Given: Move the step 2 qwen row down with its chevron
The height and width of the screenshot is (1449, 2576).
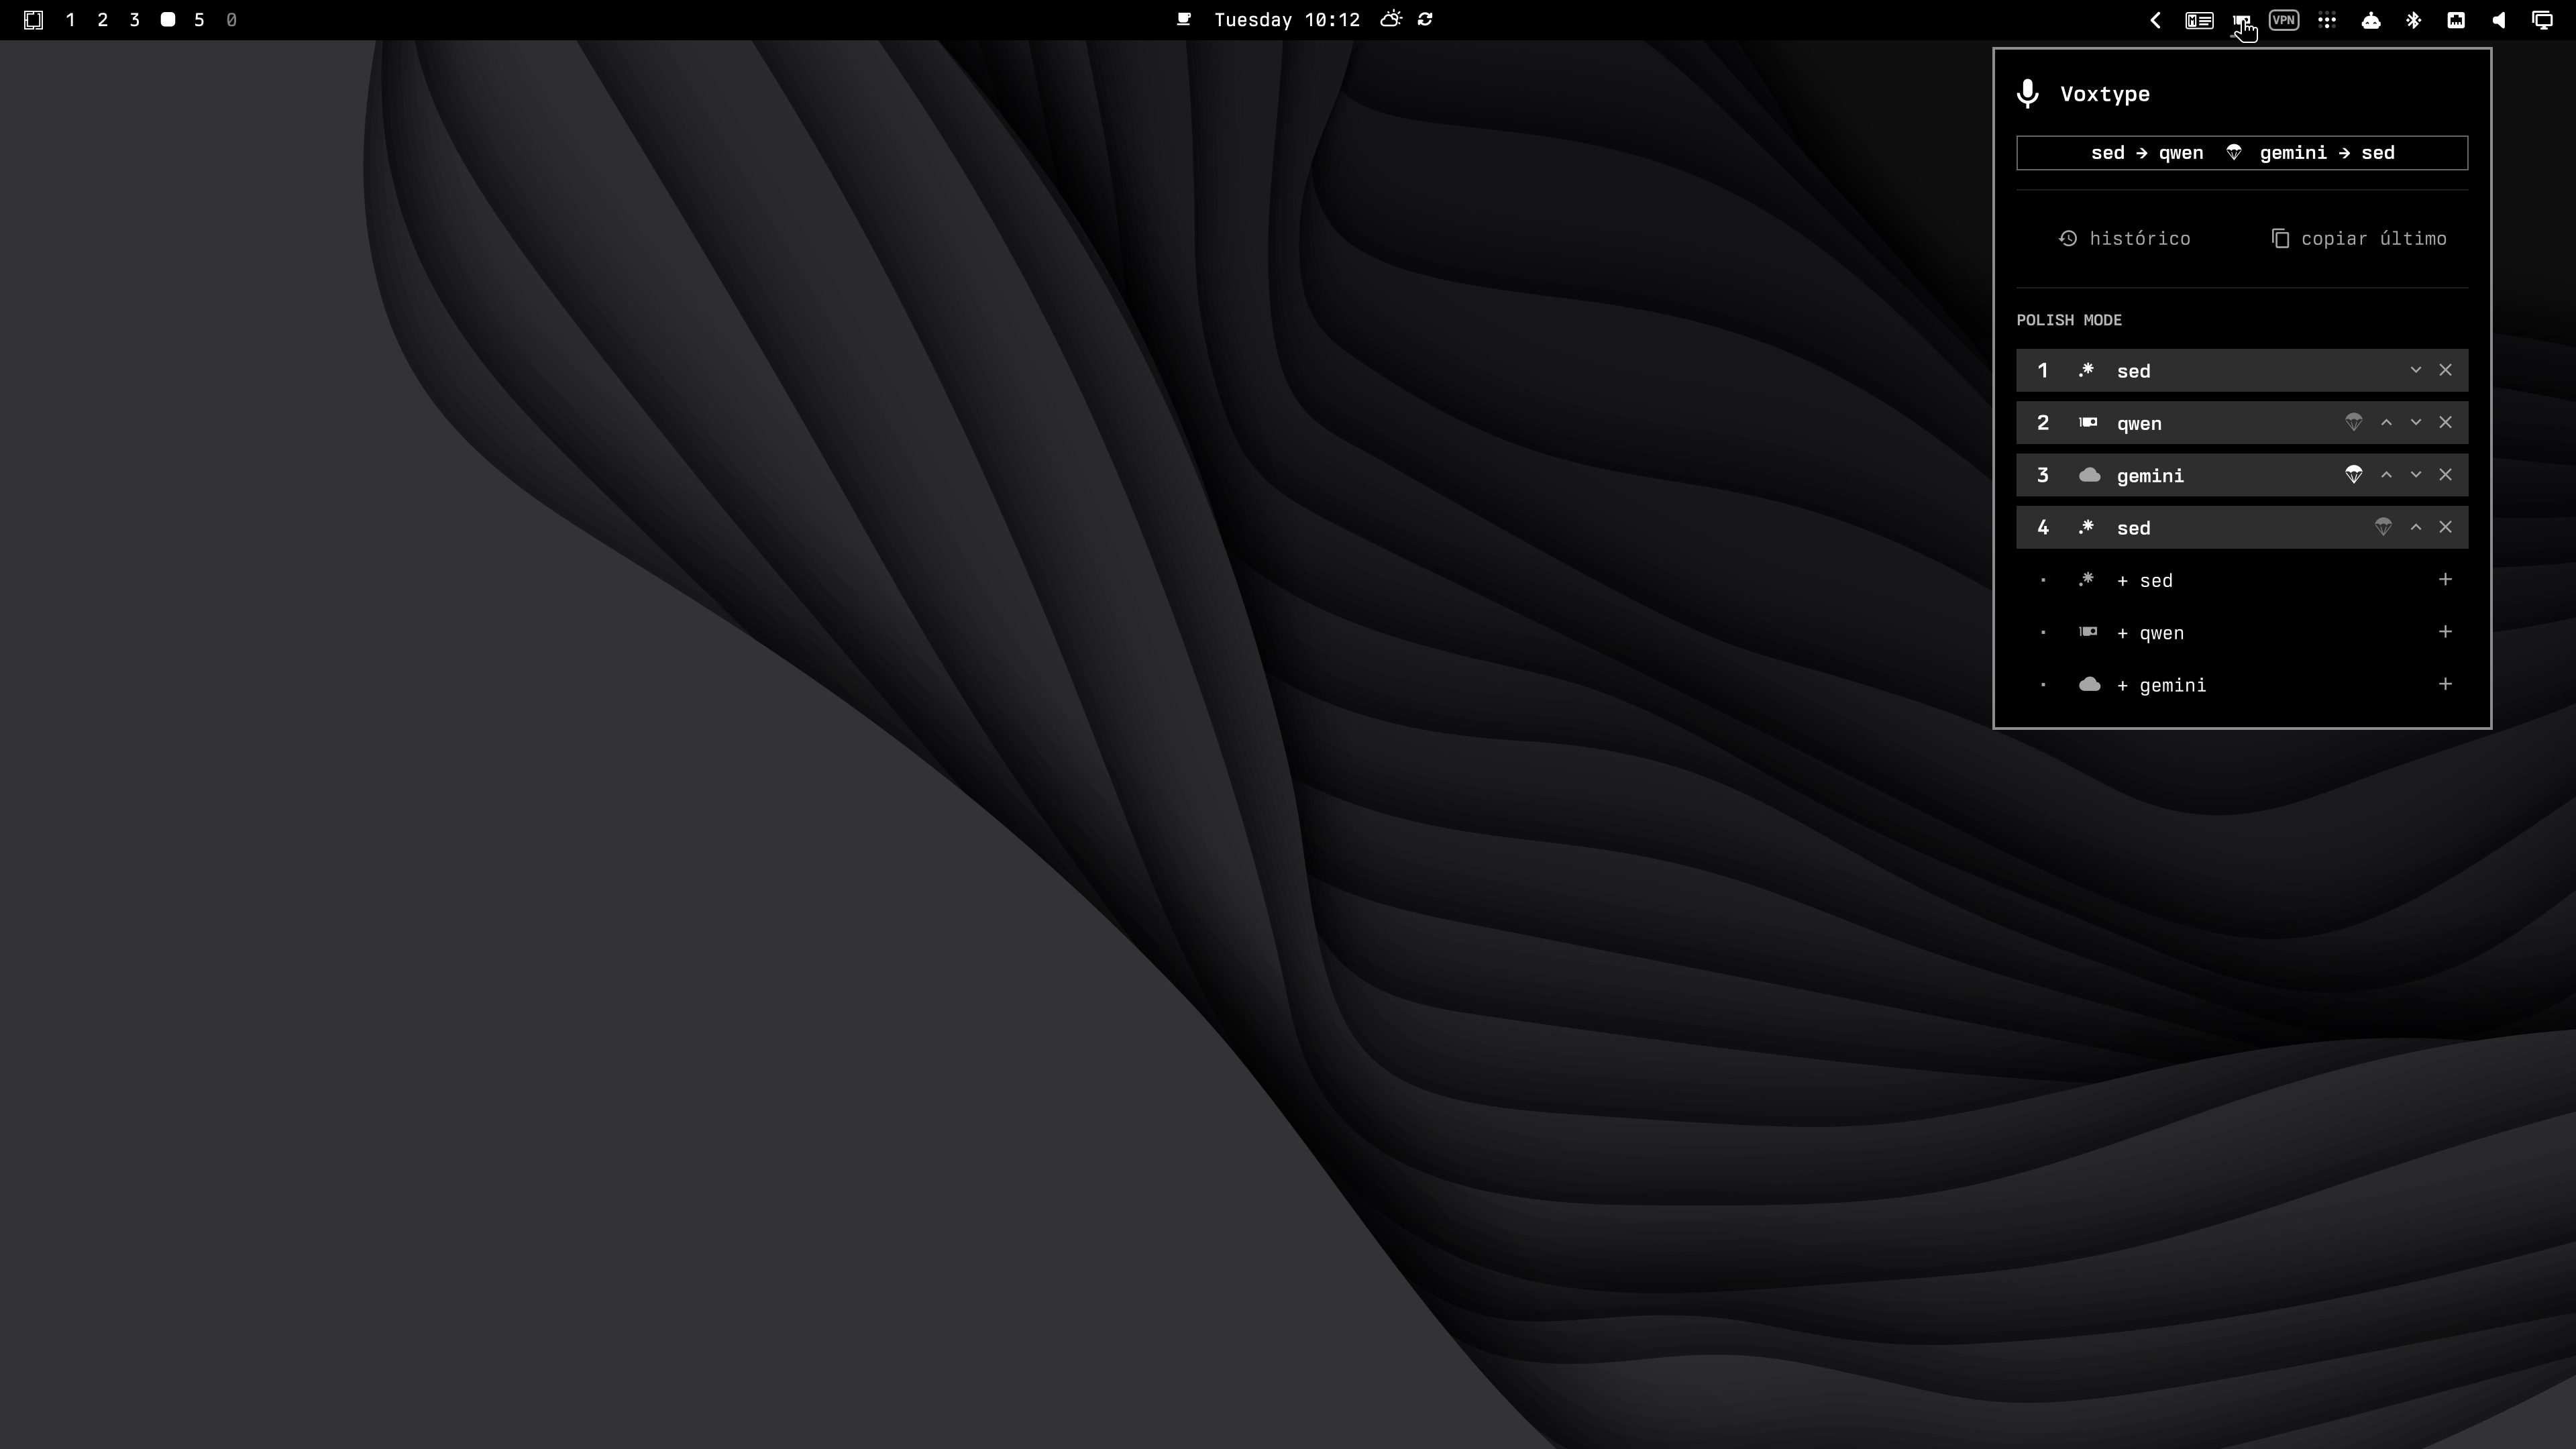Looking at the screenshot, I should (x=2416, y=423).
